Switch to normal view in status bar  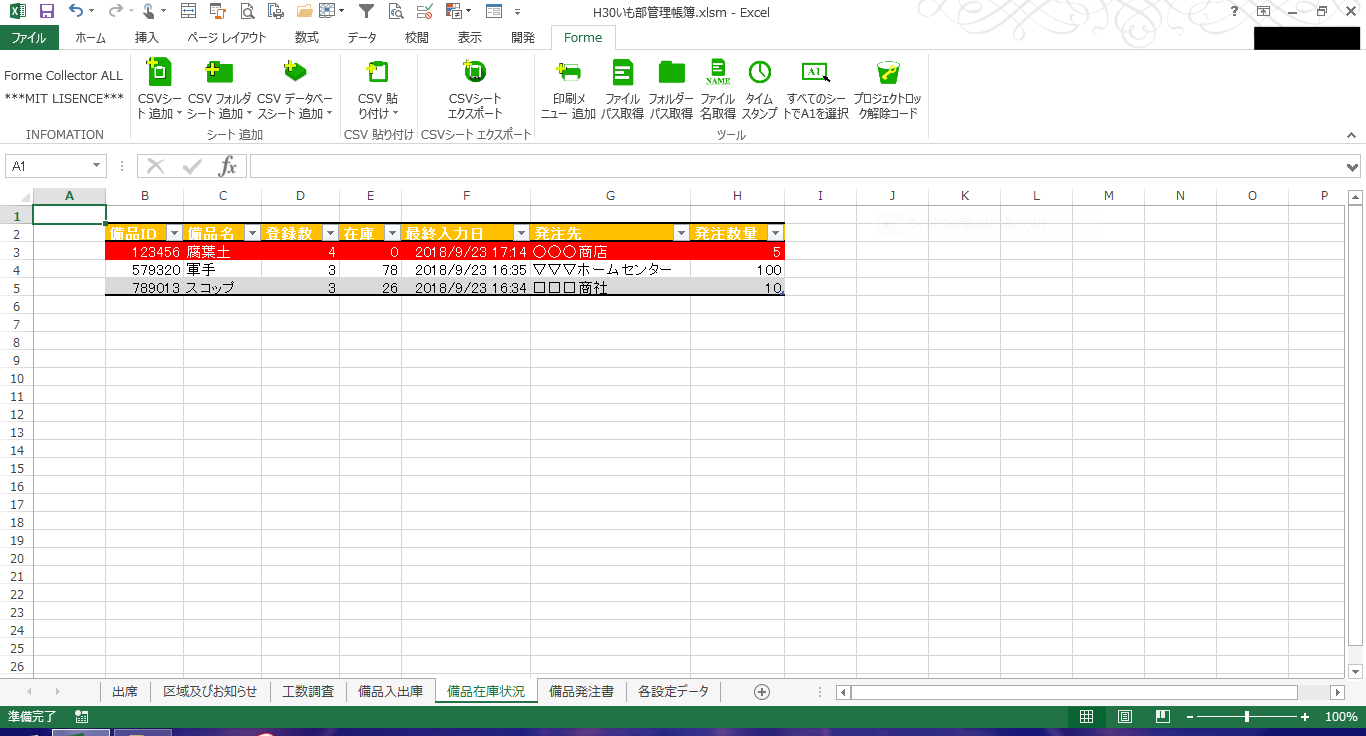[x=1086, y=717]
